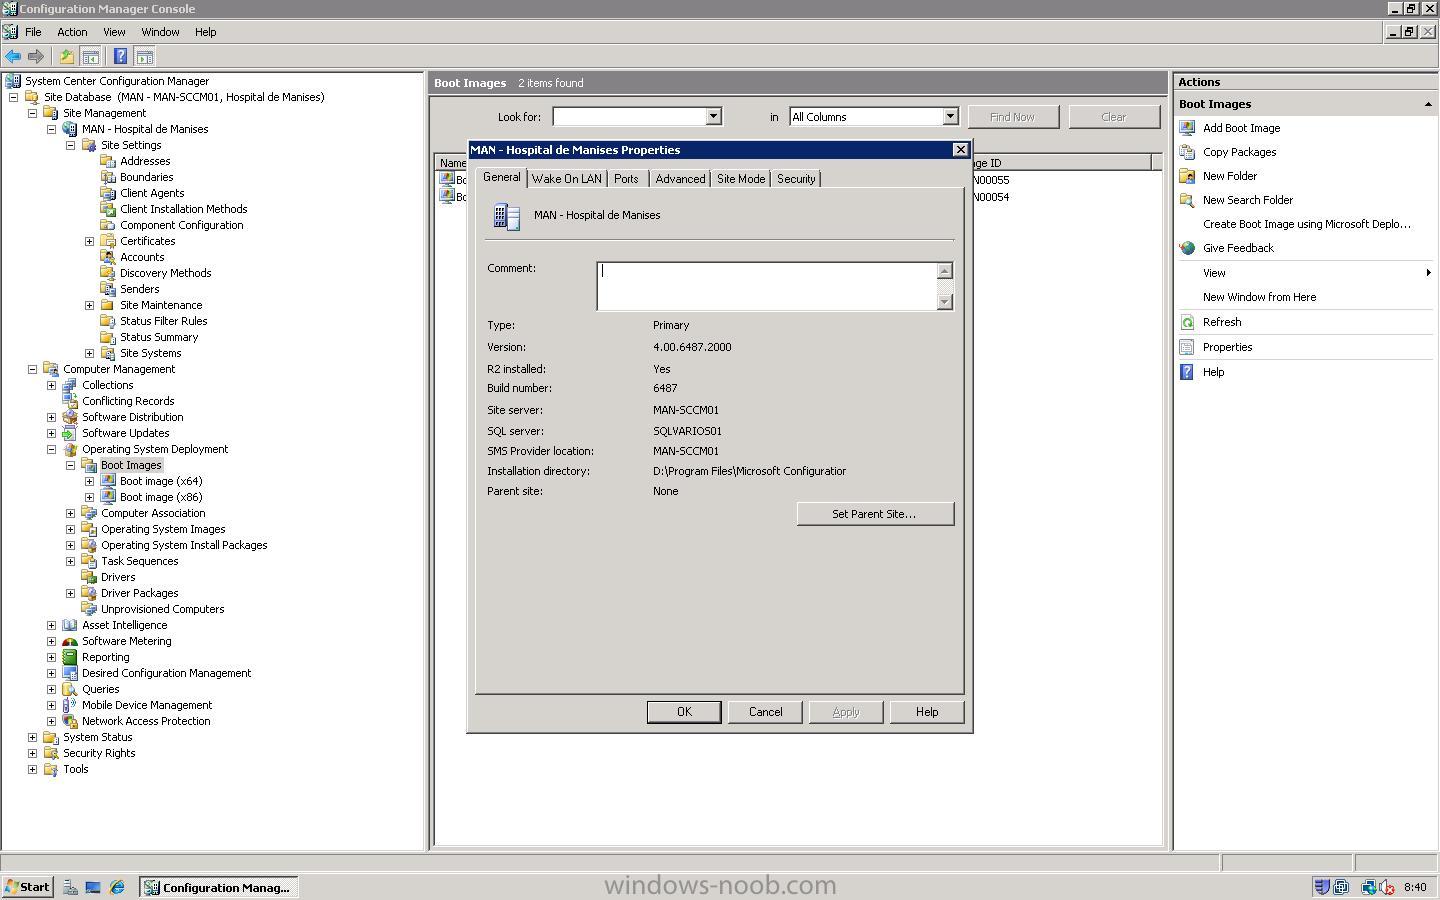
Task: Switch to the Advanced tab
Action: [x=680, y=179]
